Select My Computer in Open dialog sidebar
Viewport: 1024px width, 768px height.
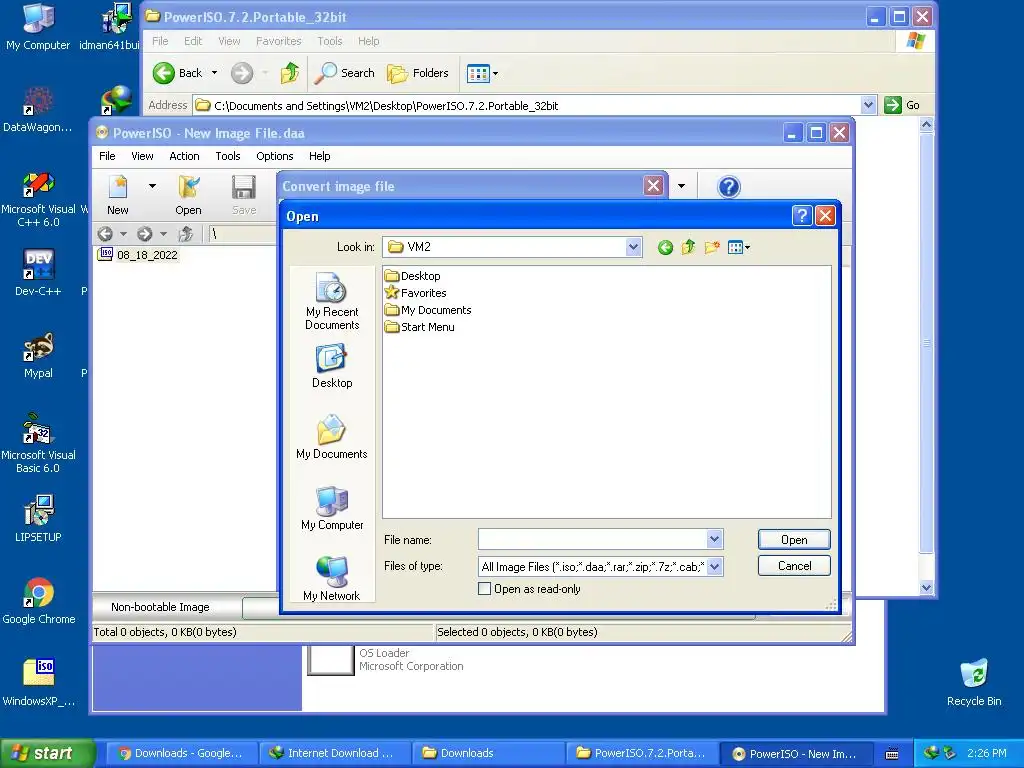332,508
